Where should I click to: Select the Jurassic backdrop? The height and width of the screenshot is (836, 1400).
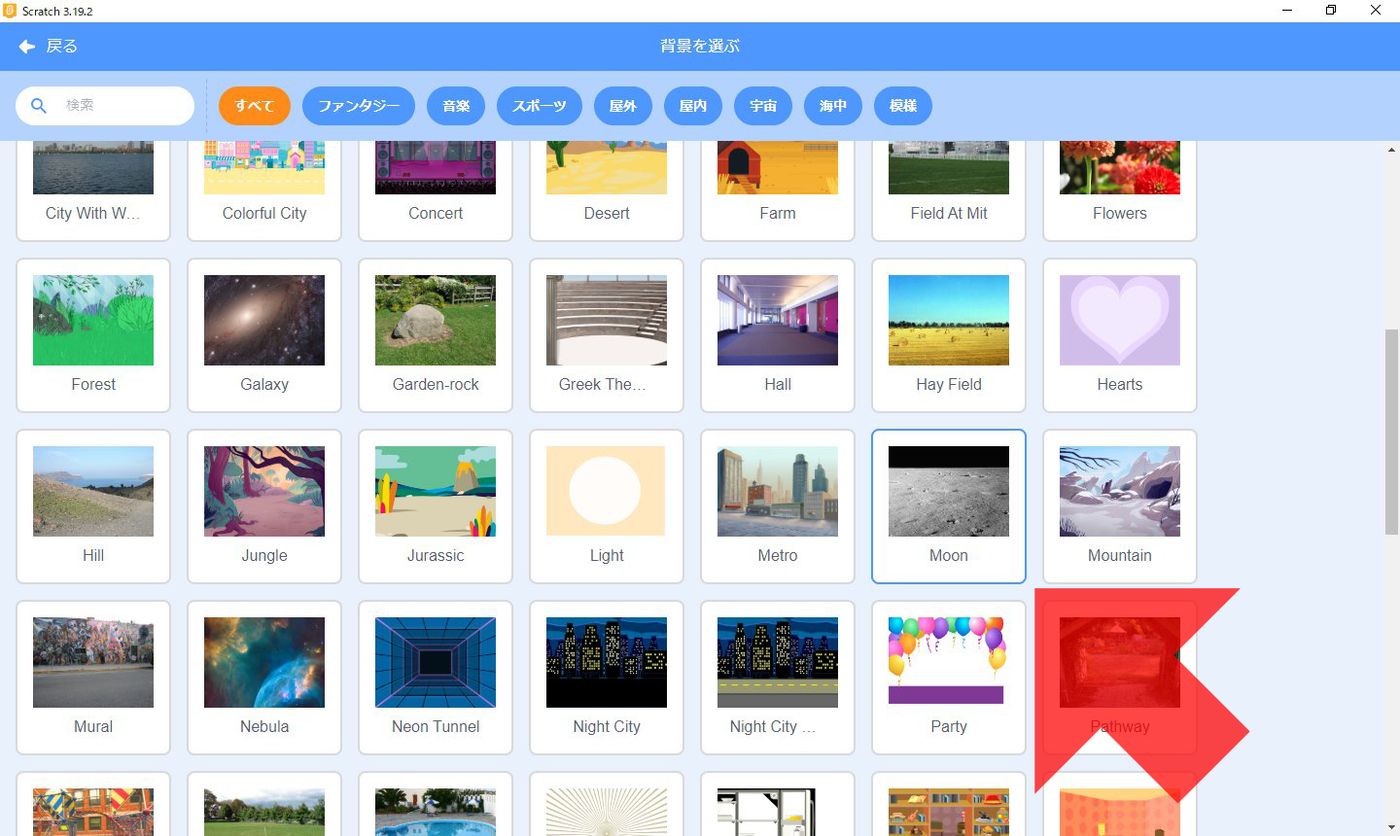[x=435, y=506]
